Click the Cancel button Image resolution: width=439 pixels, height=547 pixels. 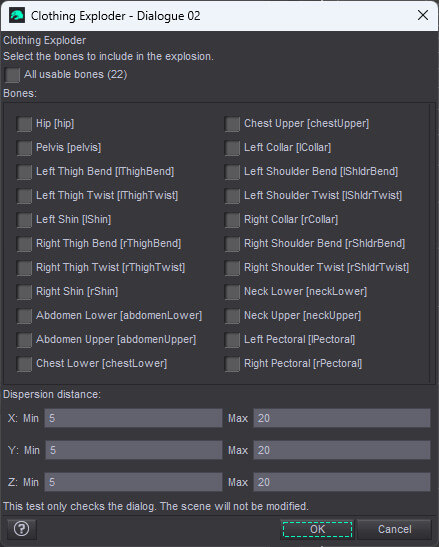394,529
